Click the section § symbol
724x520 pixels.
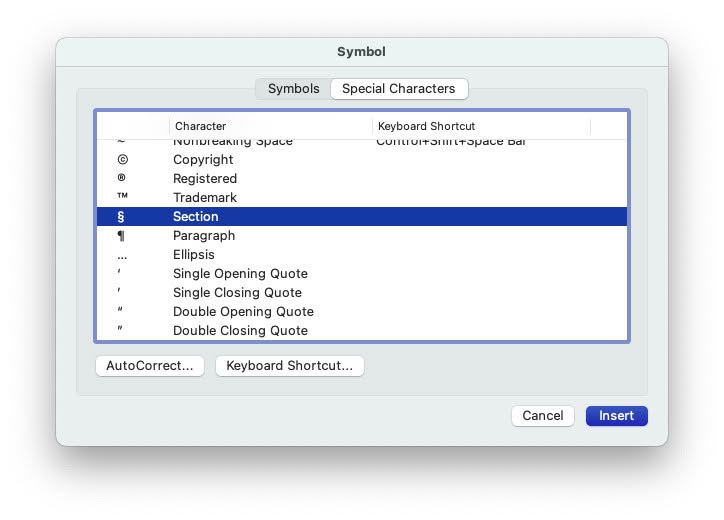pyautogui.click(x=121, y=217)
